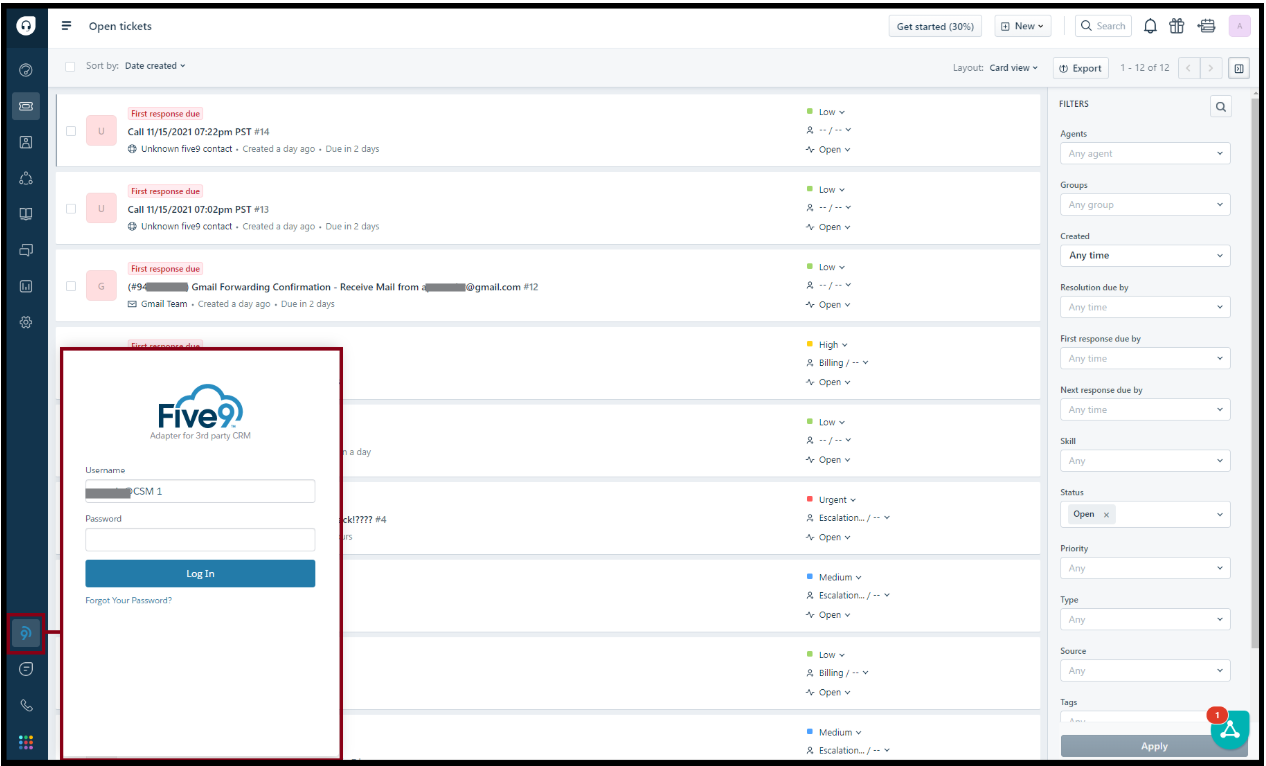Screen dimensions: 1266x766
Task: Open the chat message sidebar icon
Action: [26, 669]
